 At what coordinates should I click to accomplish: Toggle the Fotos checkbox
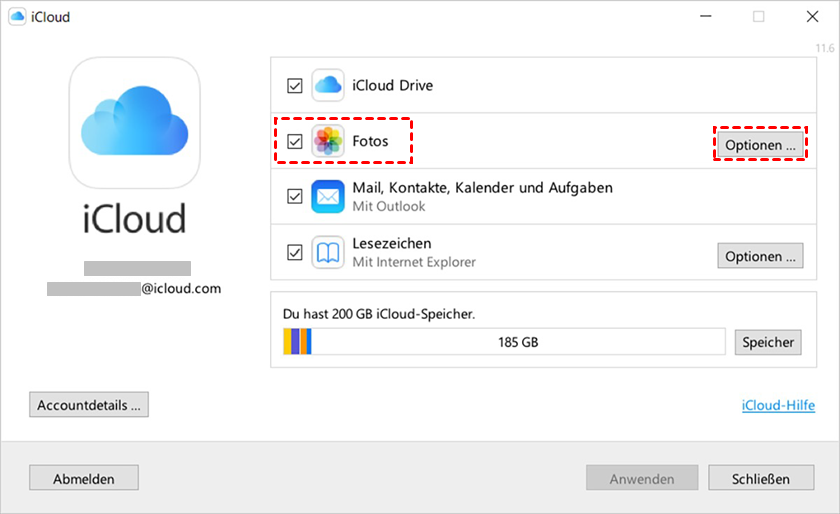(294, 142)
